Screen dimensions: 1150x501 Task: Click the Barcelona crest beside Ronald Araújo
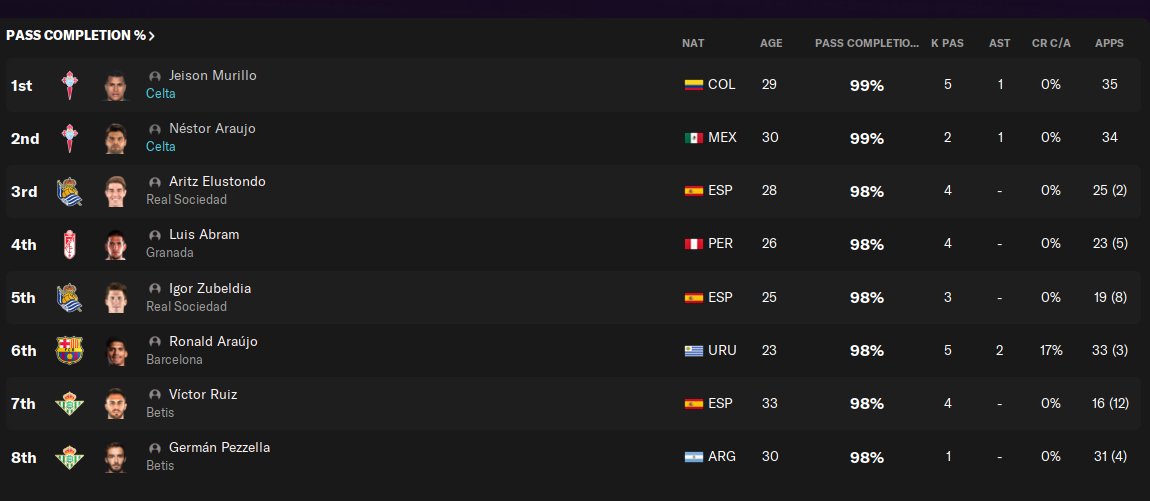70,351
